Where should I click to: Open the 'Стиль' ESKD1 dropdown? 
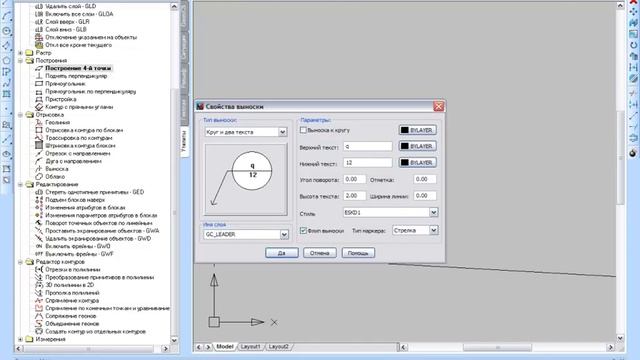[x=433, y=213]
